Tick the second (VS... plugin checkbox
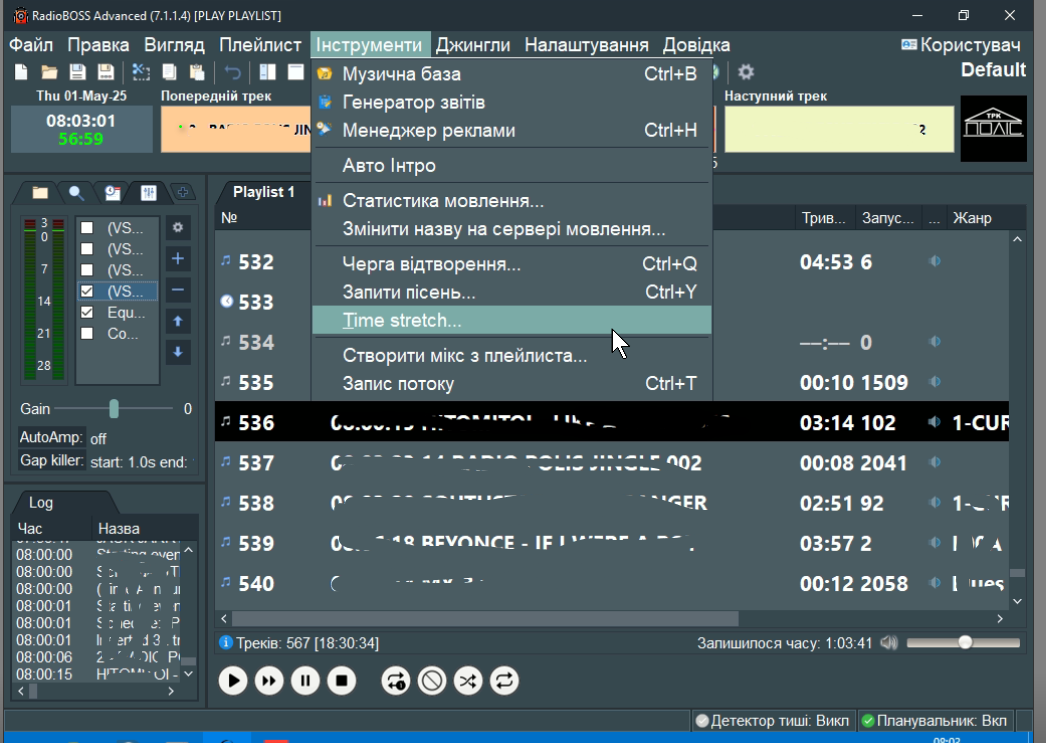Image resolution: width=1046 pixels, height=743 pixels. coord(87,249)
